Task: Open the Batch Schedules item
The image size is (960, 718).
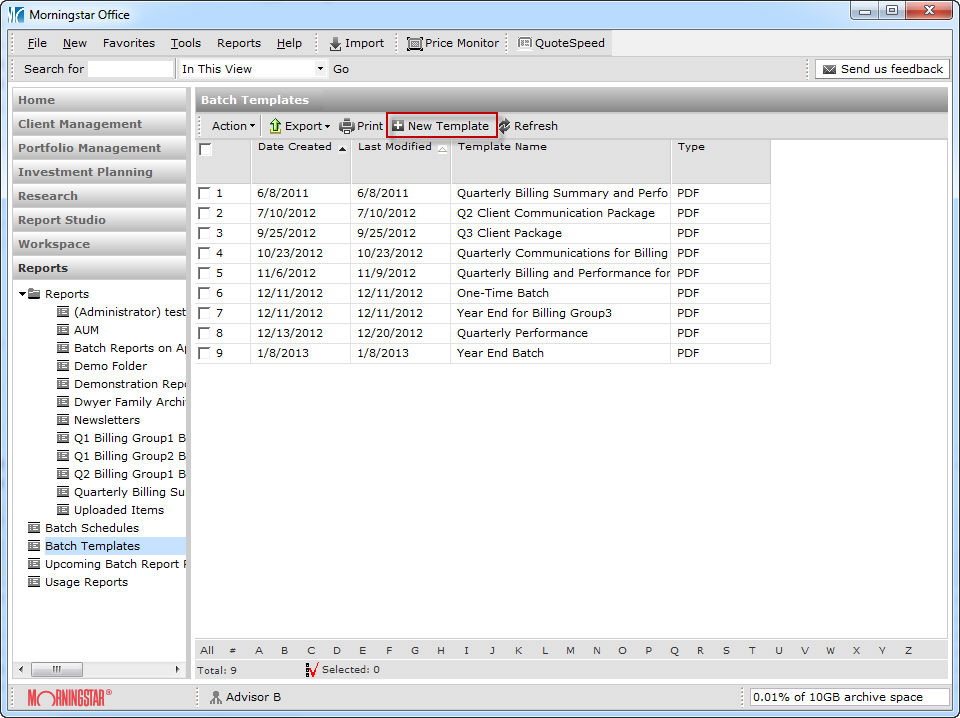Action: pos(91,528)
